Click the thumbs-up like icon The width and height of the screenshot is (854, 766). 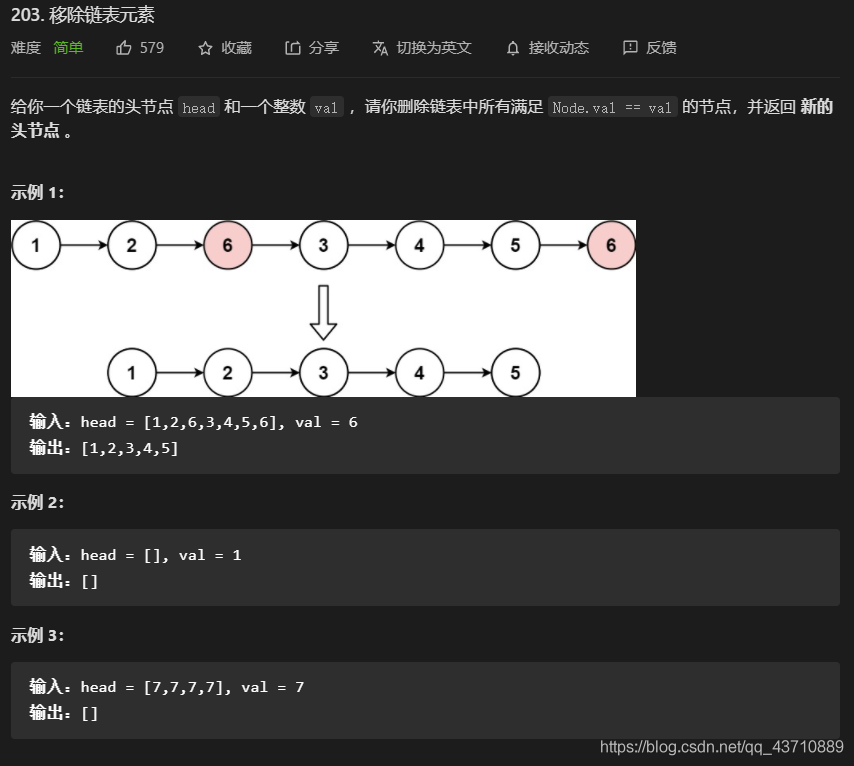click(x=124, y=48)
